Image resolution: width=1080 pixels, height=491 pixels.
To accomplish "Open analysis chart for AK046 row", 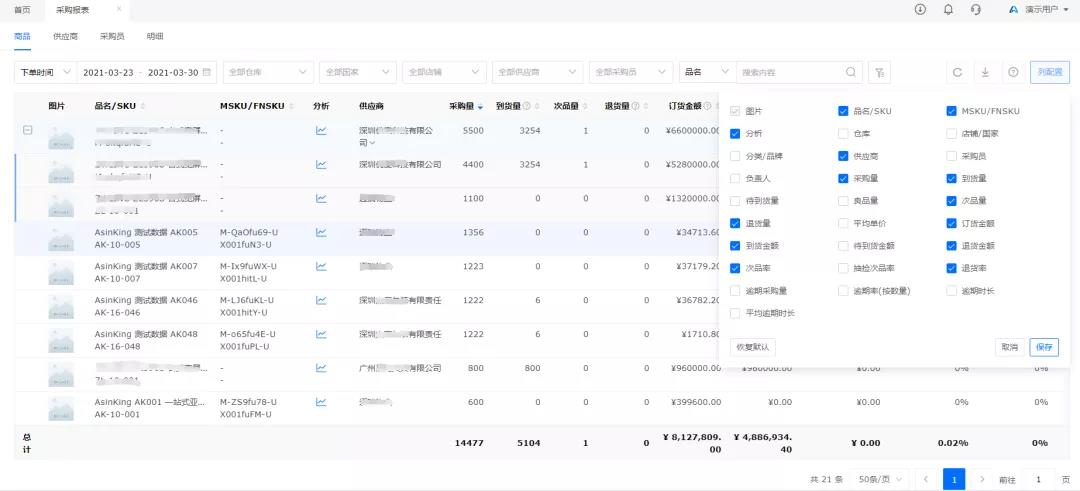I will pos(321,300).
